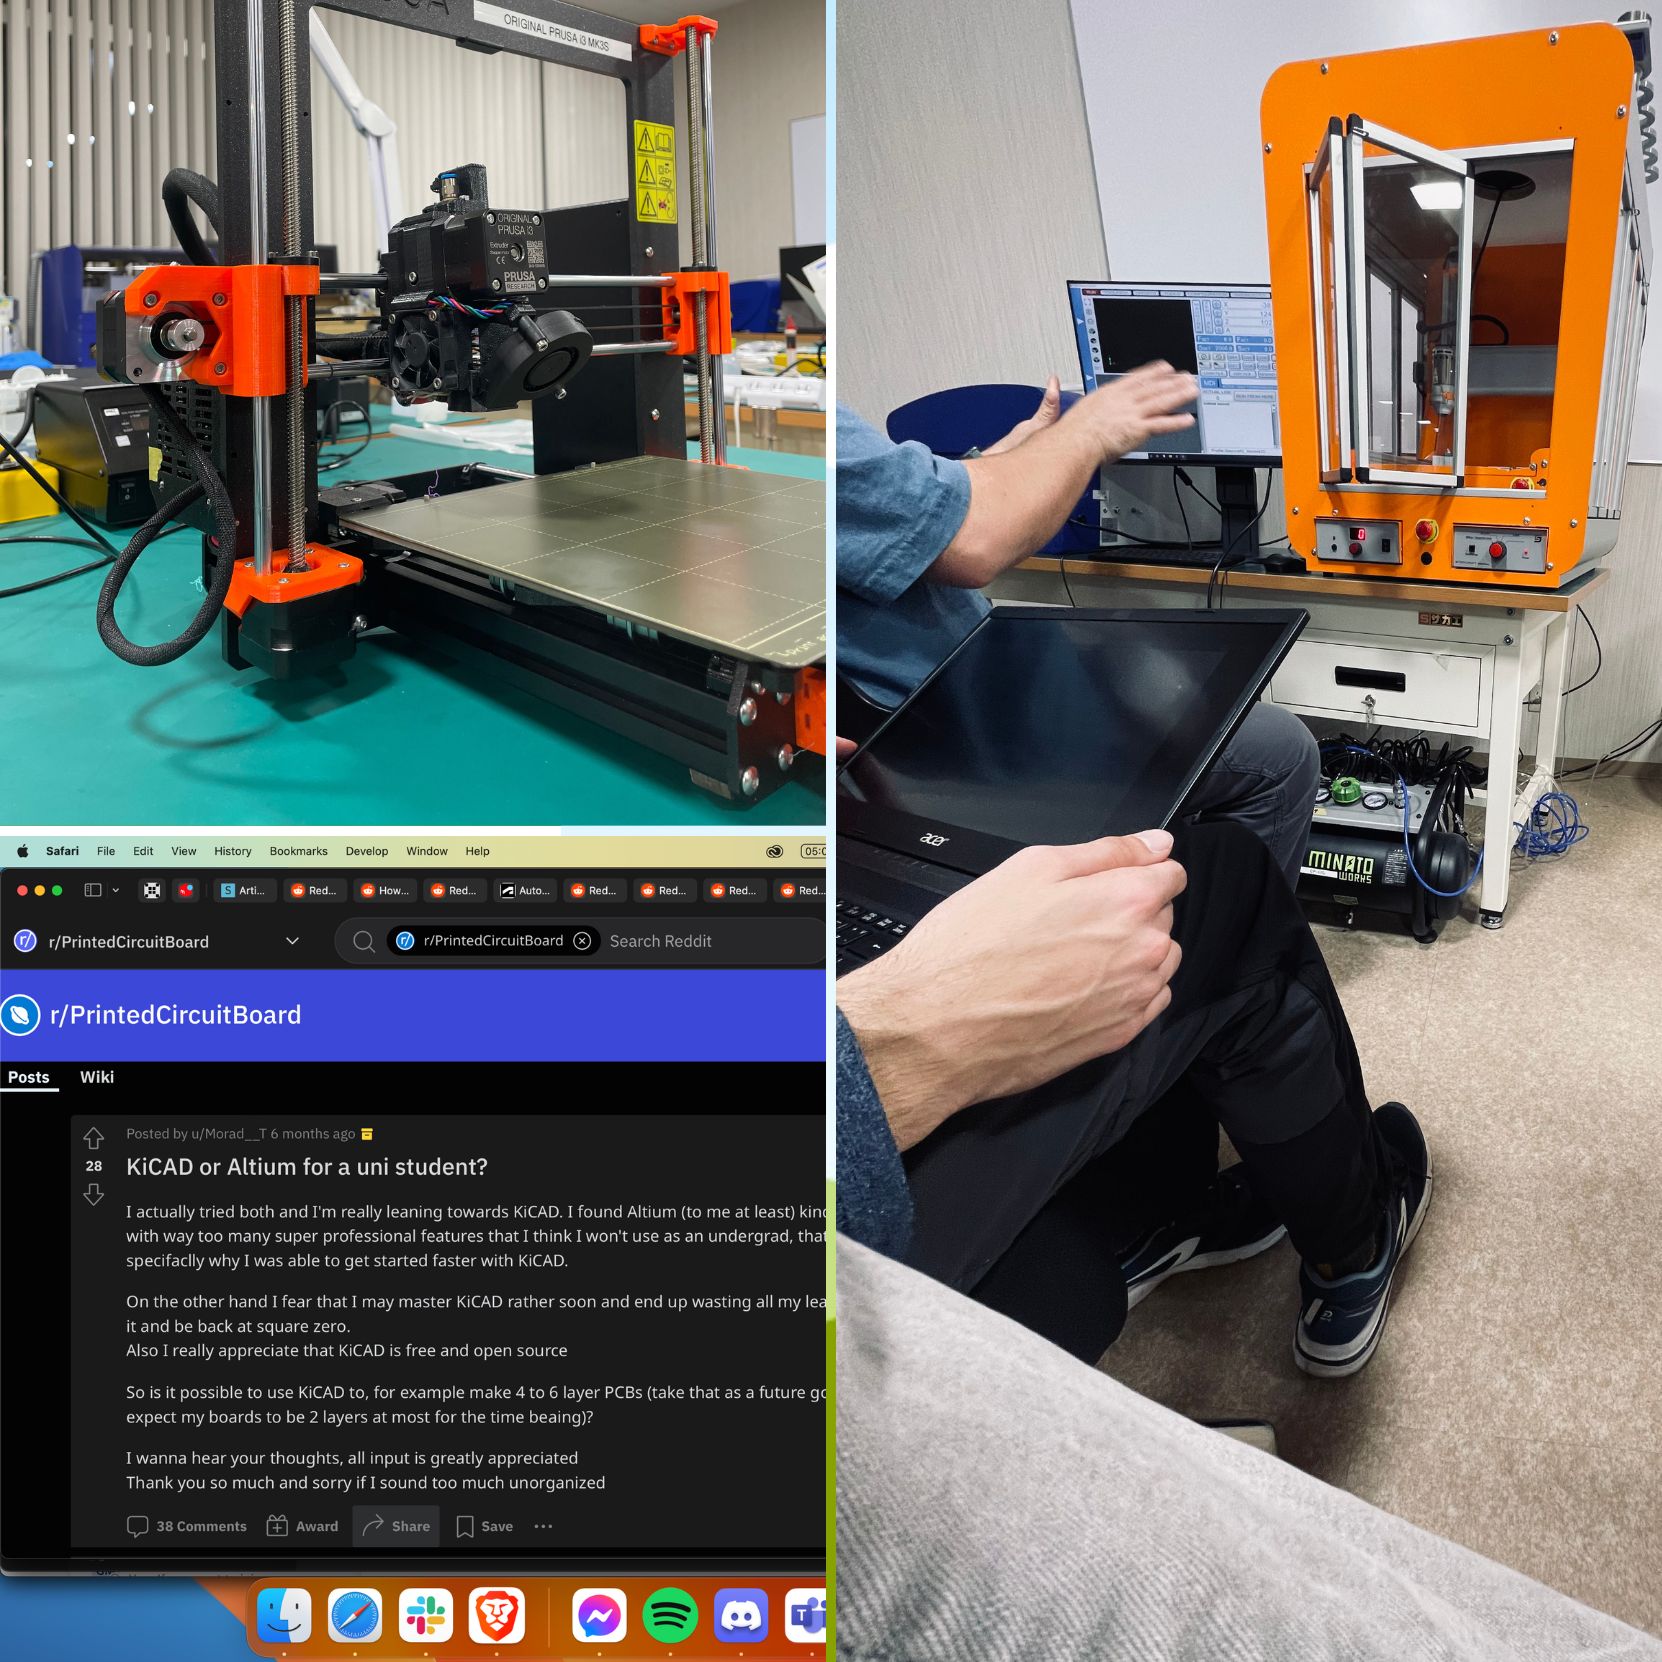Open the Help menu
1662x1662 pixels.
[478, 851]
